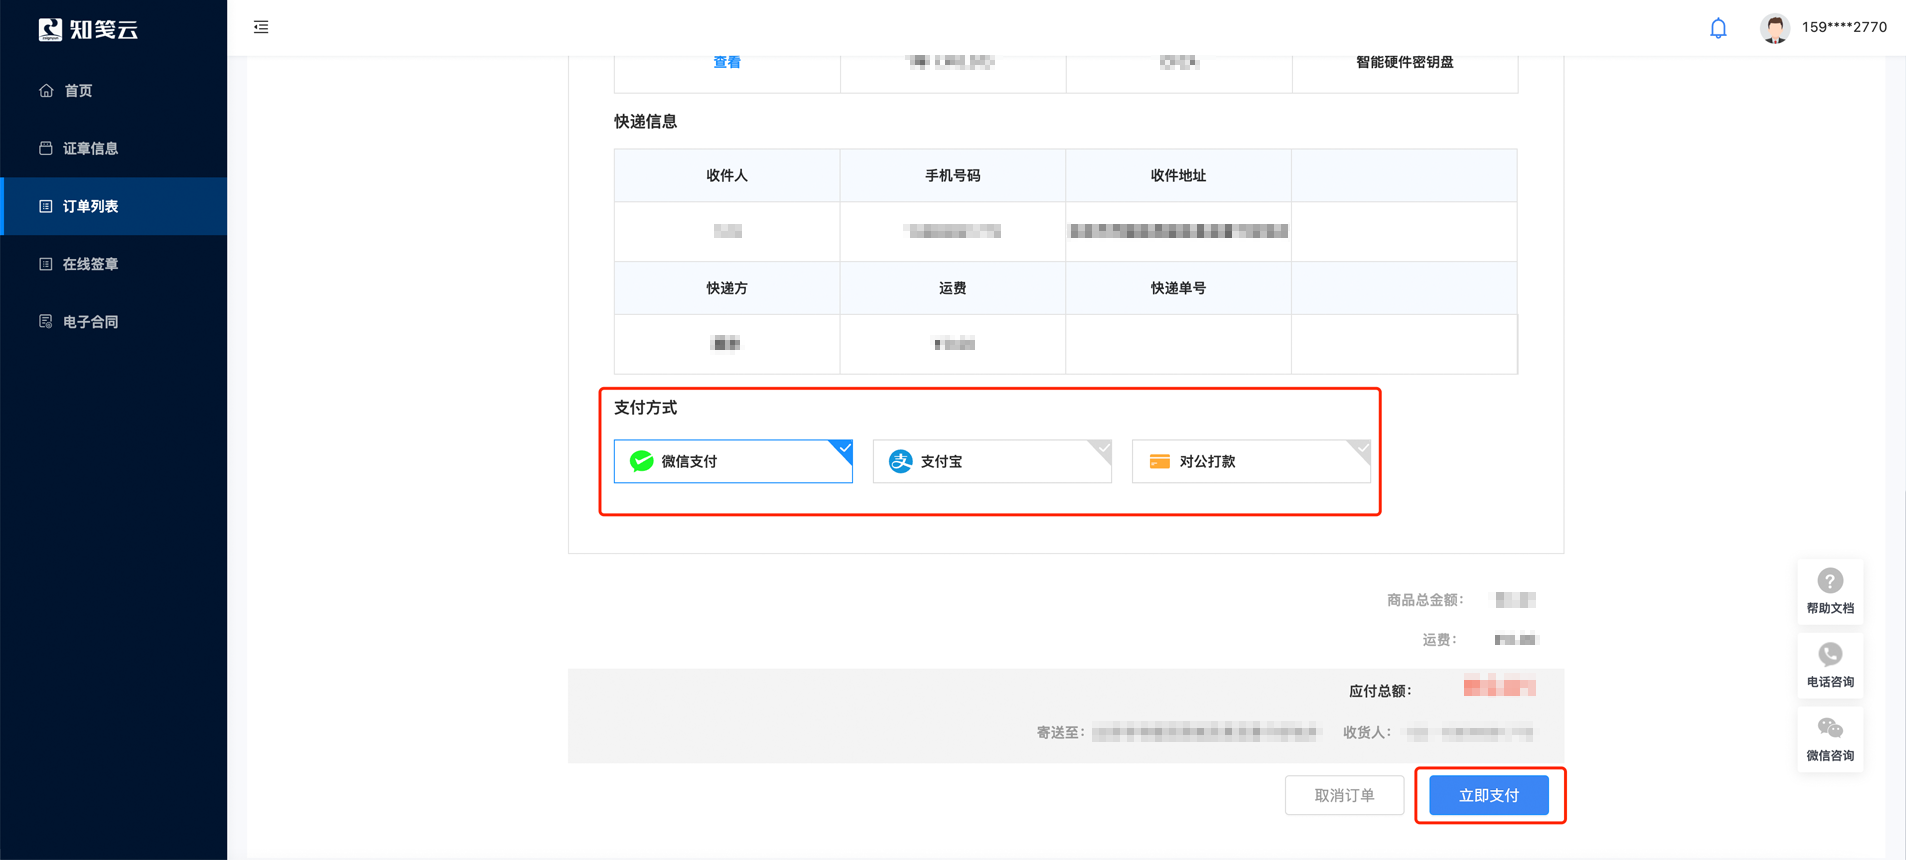Click the 收件人 column header
Viewport: 1906px width, 860px height.
[x=727, y=176]
